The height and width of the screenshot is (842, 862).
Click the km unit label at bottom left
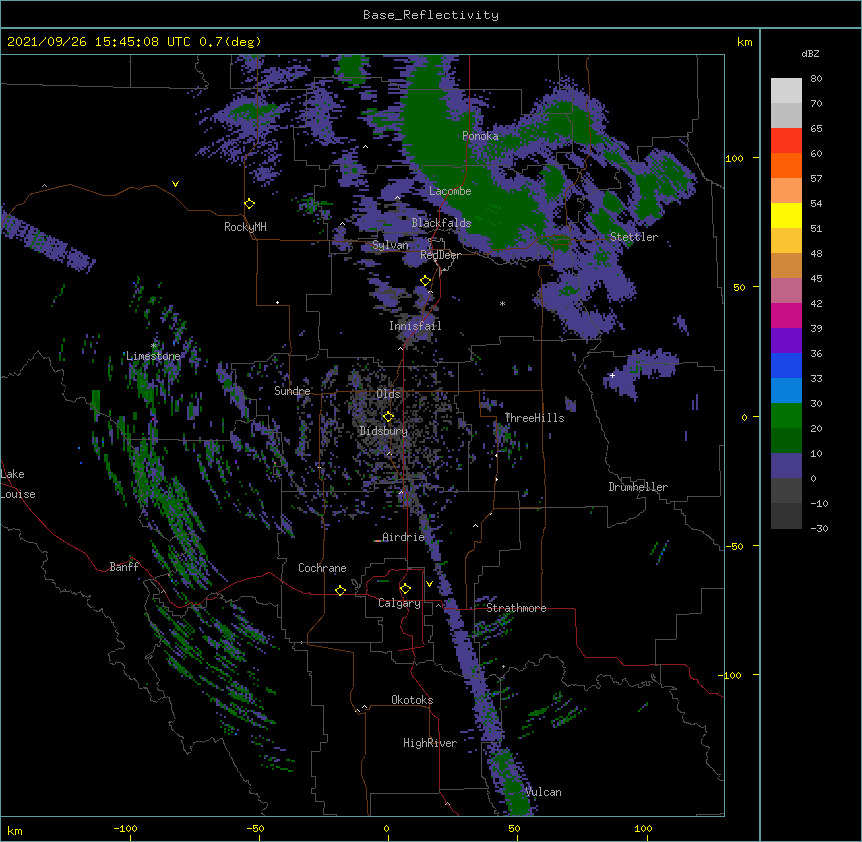point(15,830)
